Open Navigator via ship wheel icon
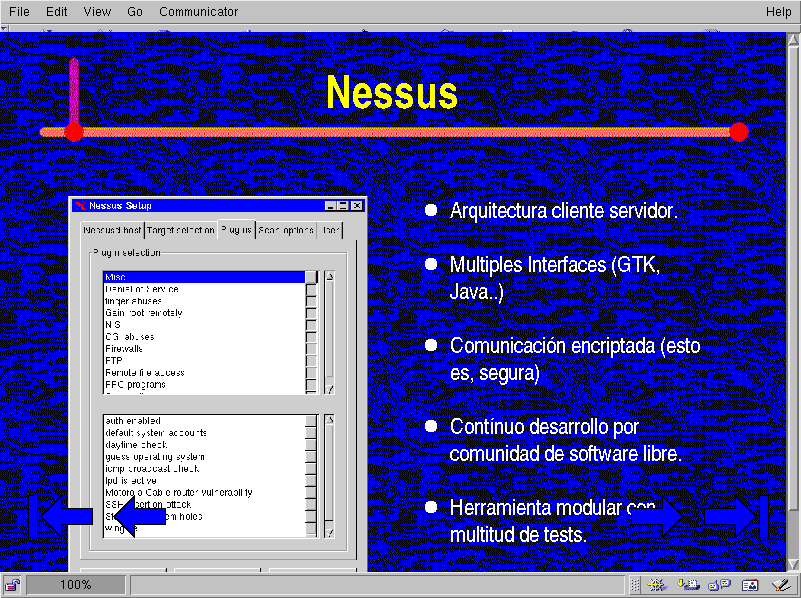The image size is (801, 598). [657, 585]
